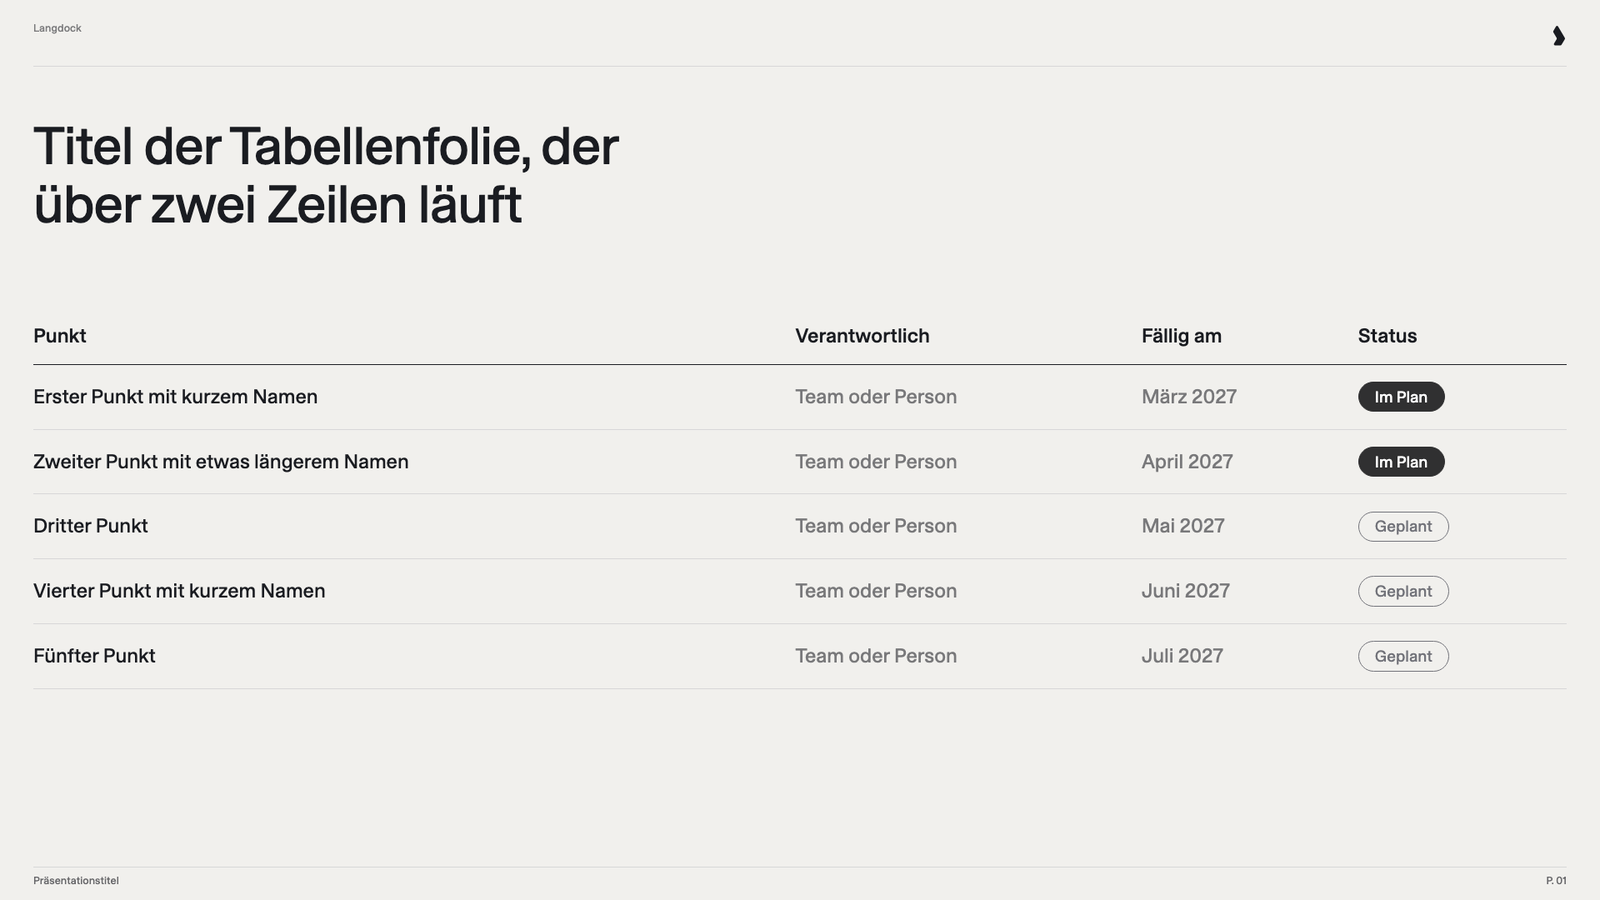Click 'Team oder Person' in Zweiter Punkt row

(876, 462)
